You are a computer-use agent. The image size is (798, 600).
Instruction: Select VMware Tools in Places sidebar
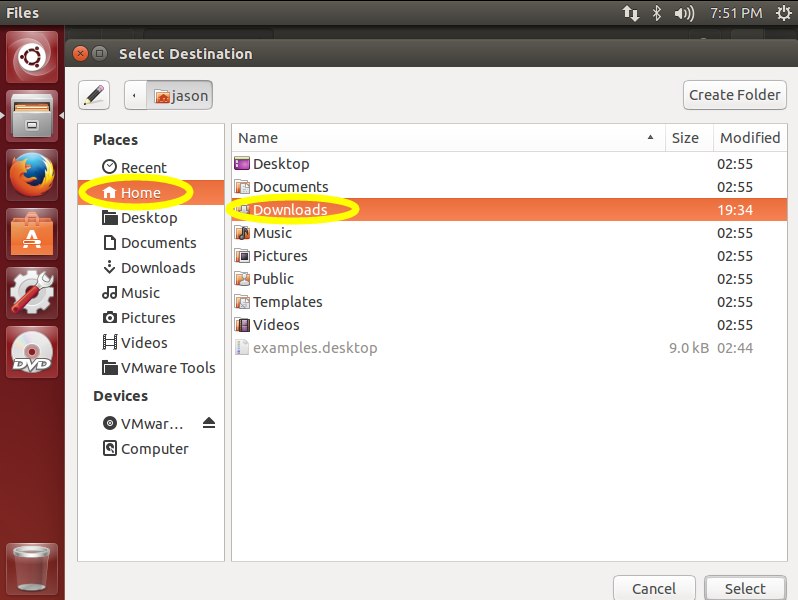[151, 367]
